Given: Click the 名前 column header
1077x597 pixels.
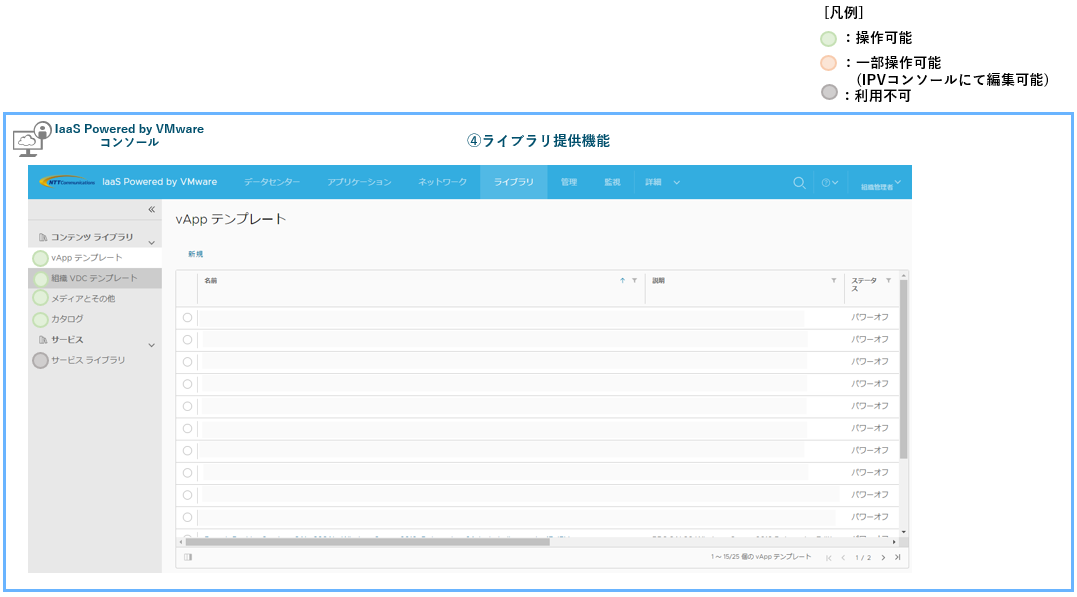Looking at the screenshot, I should point(211,281).
